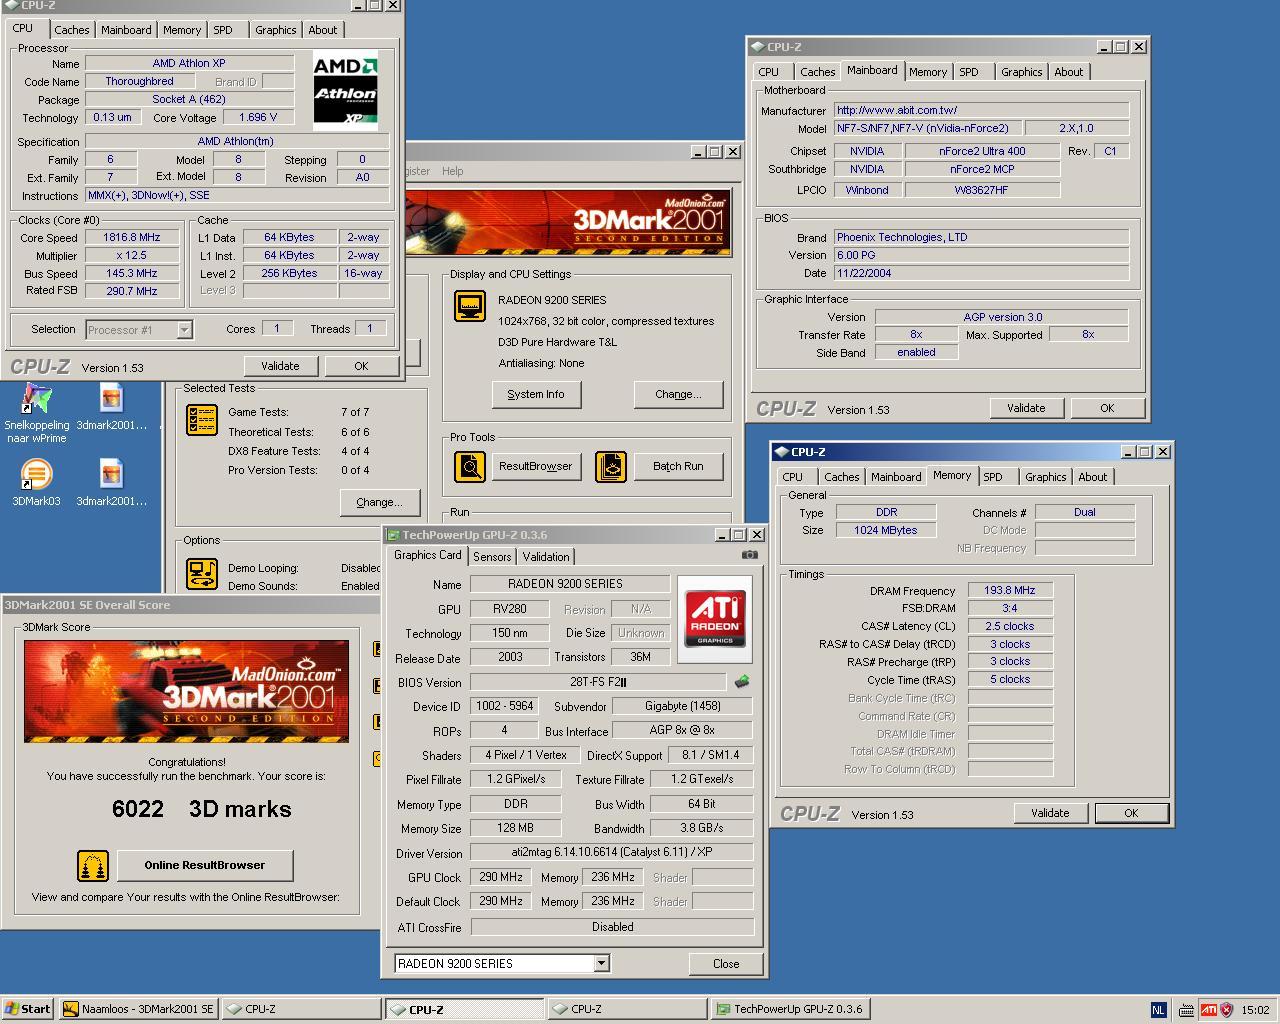This screenshot has height=1024, width=1280.
Task: Click the Mainboard tab in the Memory CPU-Z window
Action: 895,477
